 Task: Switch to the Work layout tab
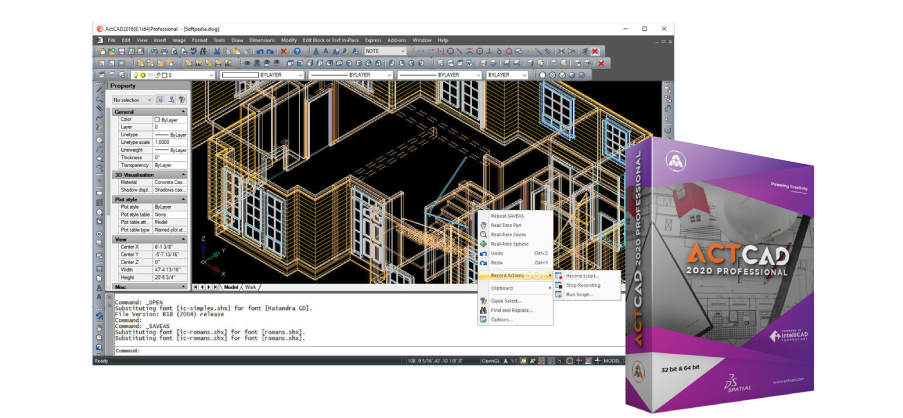[x=251, y=287]
